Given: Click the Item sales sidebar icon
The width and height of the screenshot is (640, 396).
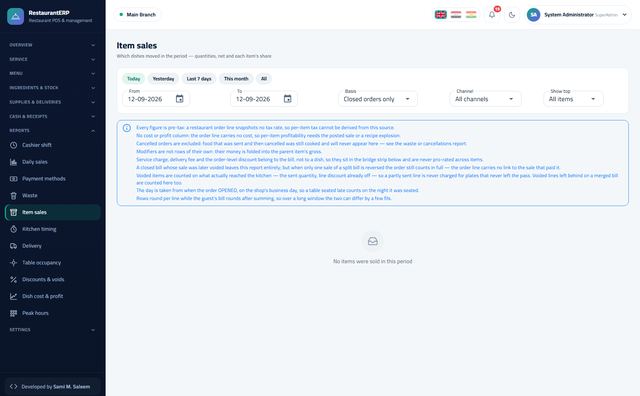Looking at the screenshot, I should click(13, 212).
